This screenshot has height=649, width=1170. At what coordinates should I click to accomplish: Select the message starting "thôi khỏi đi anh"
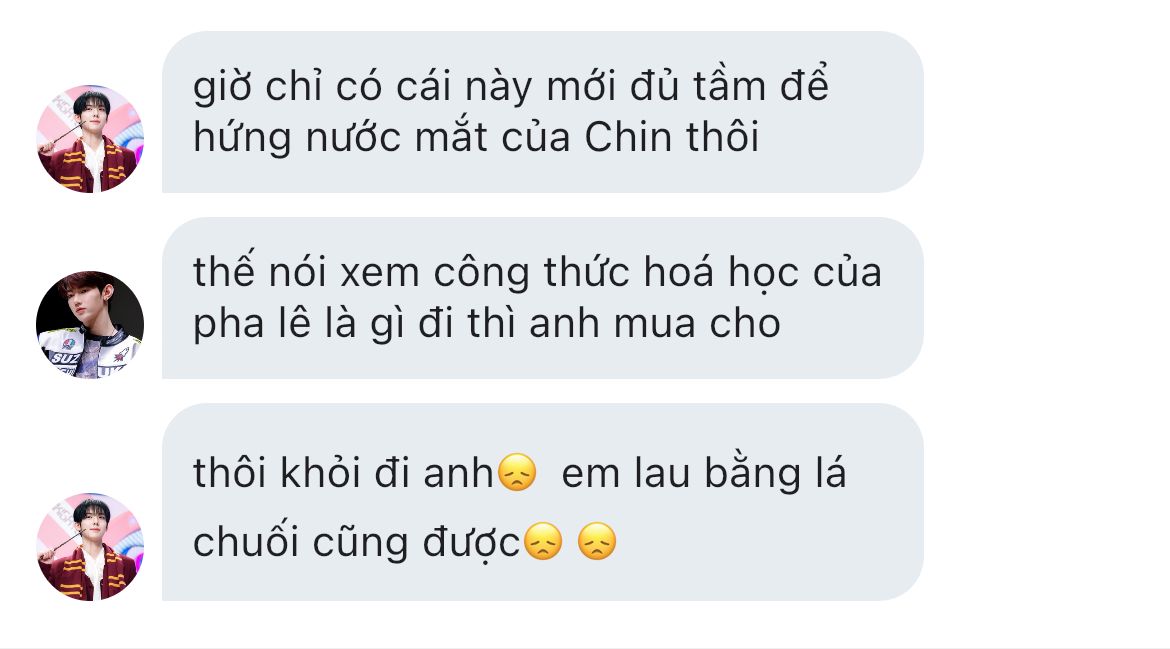pyautogui.click(x=542, y=502)
